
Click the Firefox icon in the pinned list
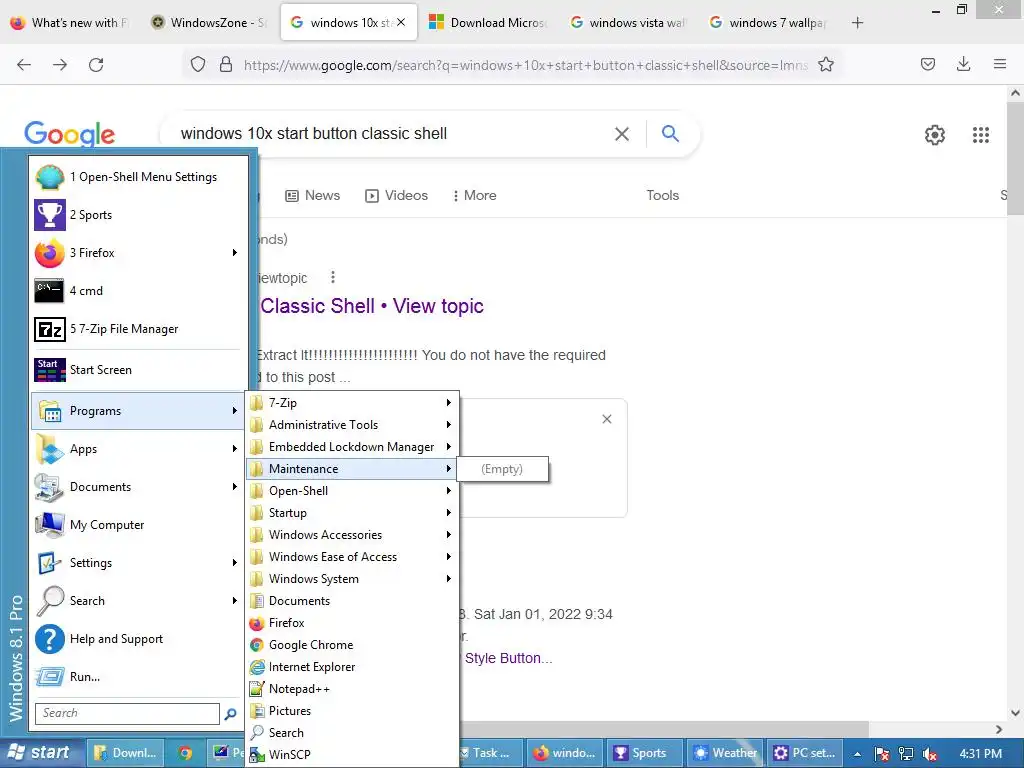pyautogui.click(x=50, y=253)
